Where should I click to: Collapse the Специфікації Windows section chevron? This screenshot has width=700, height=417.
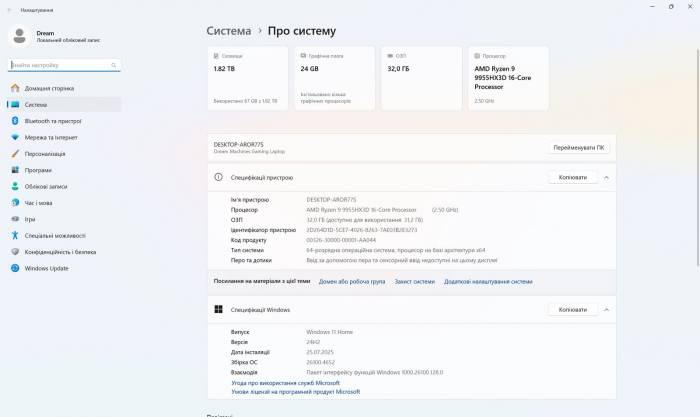[x=606, y=309]
